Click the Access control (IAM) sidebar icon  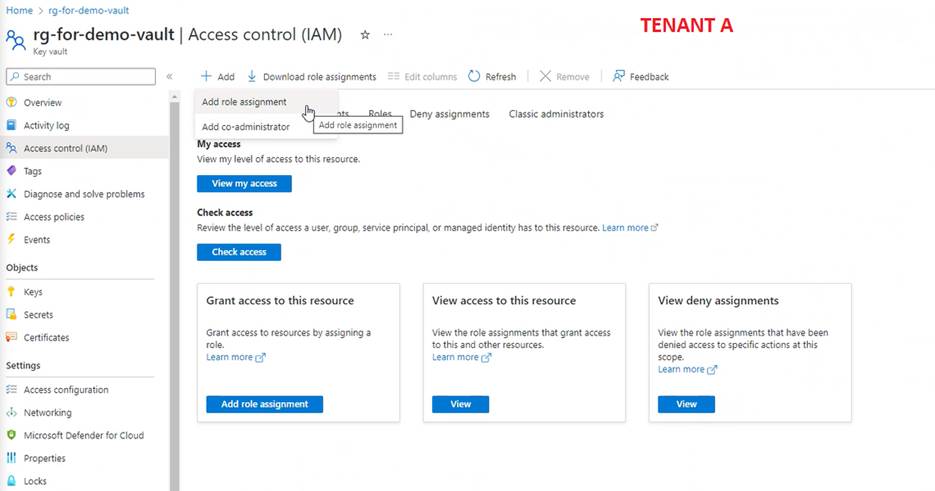[11, 147]
